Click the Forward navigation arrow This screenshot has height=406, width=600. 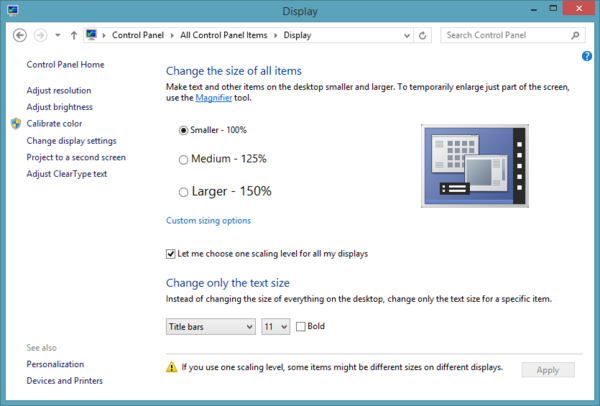click(40, 35)
